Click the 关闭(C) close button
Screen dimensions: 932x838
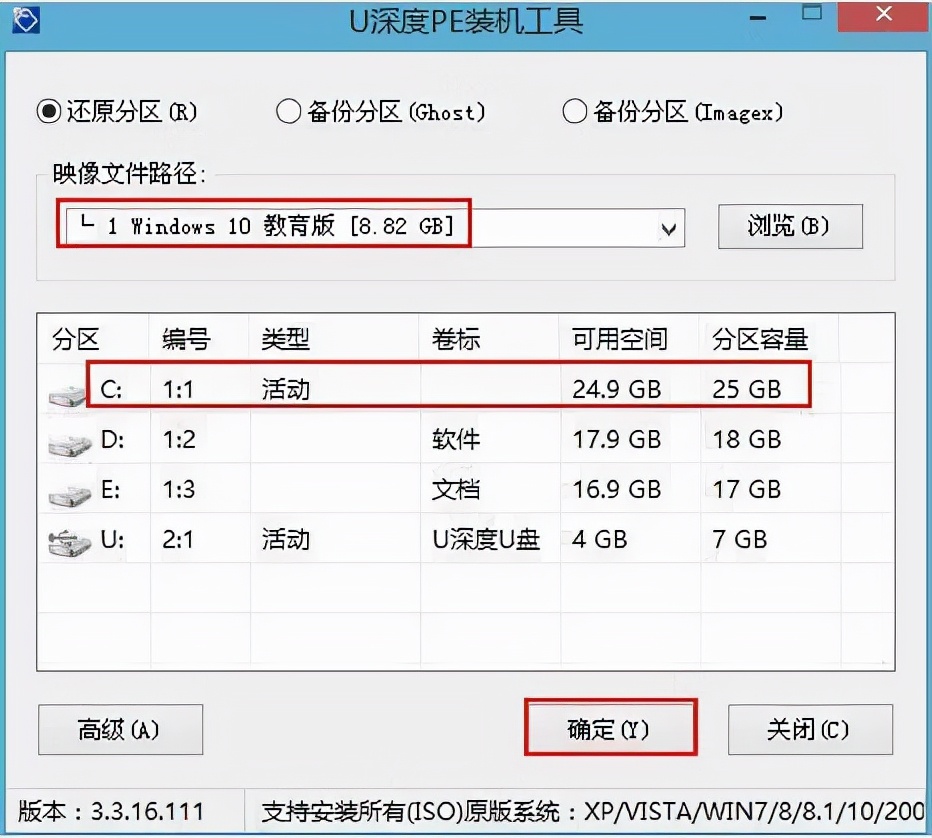point(810,728)
